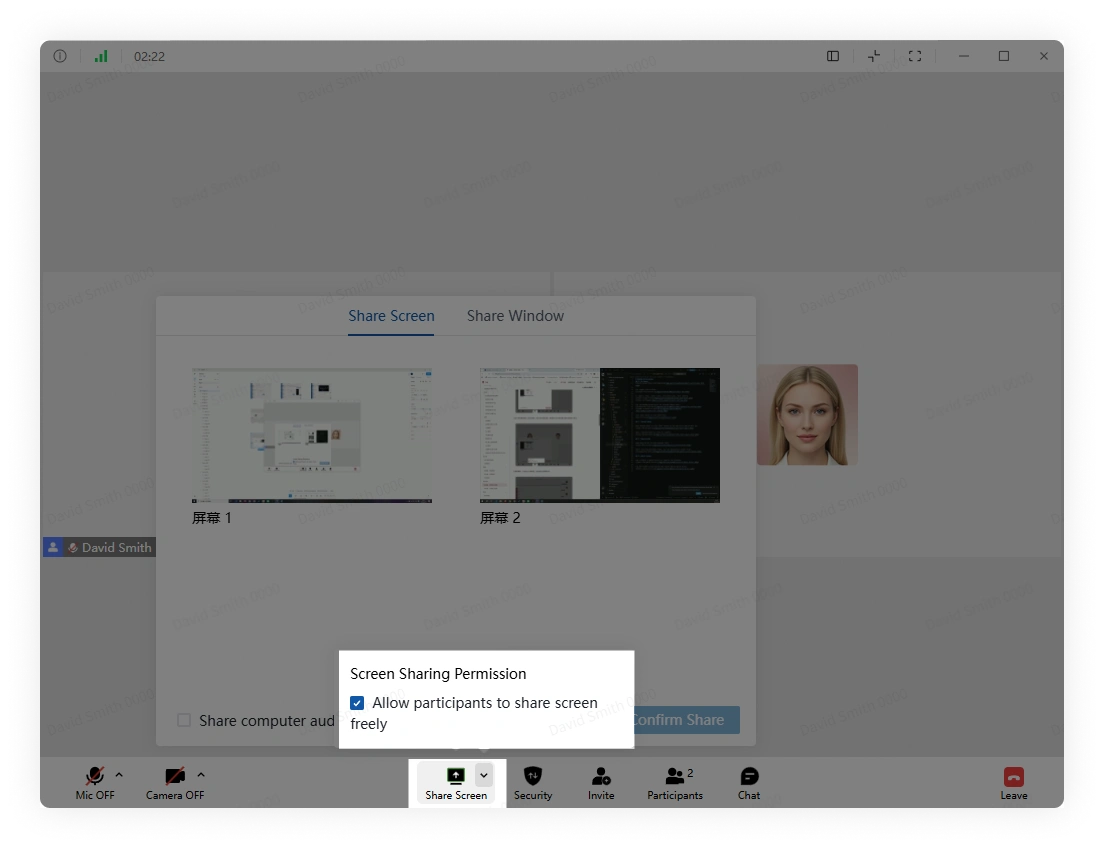Viewport: 1104px width, 848px height.
Task: Minimize the meeting window
Action: pos(964,56)
